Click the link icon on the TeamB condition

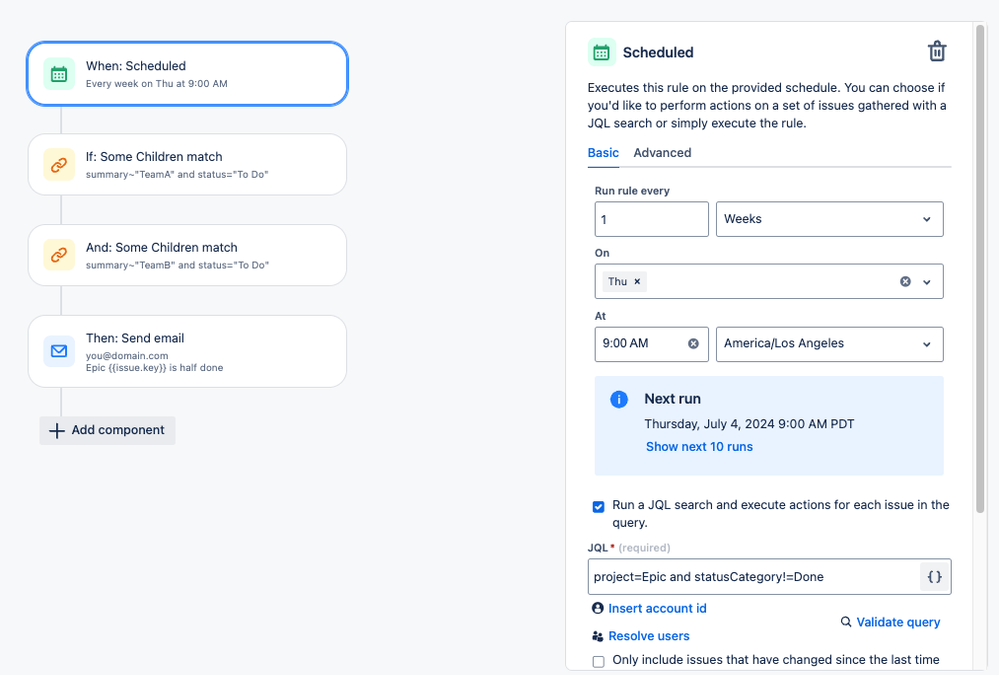59,256
